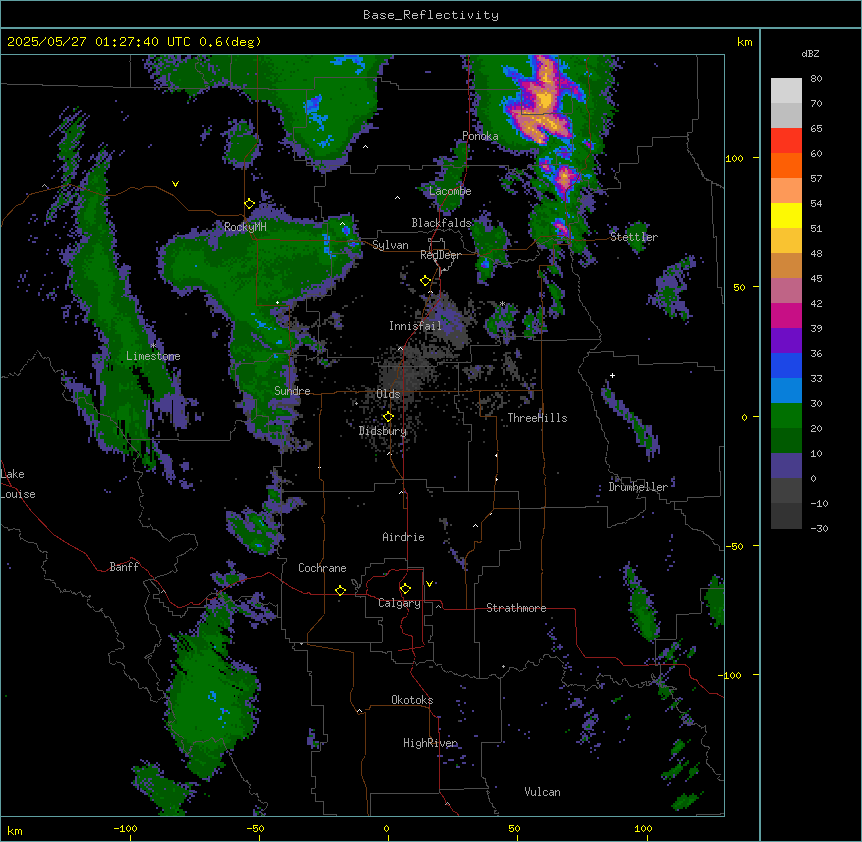Click the Blackfalds city label
Viewport: 862px width, 842px height.
tap(441, 223)
